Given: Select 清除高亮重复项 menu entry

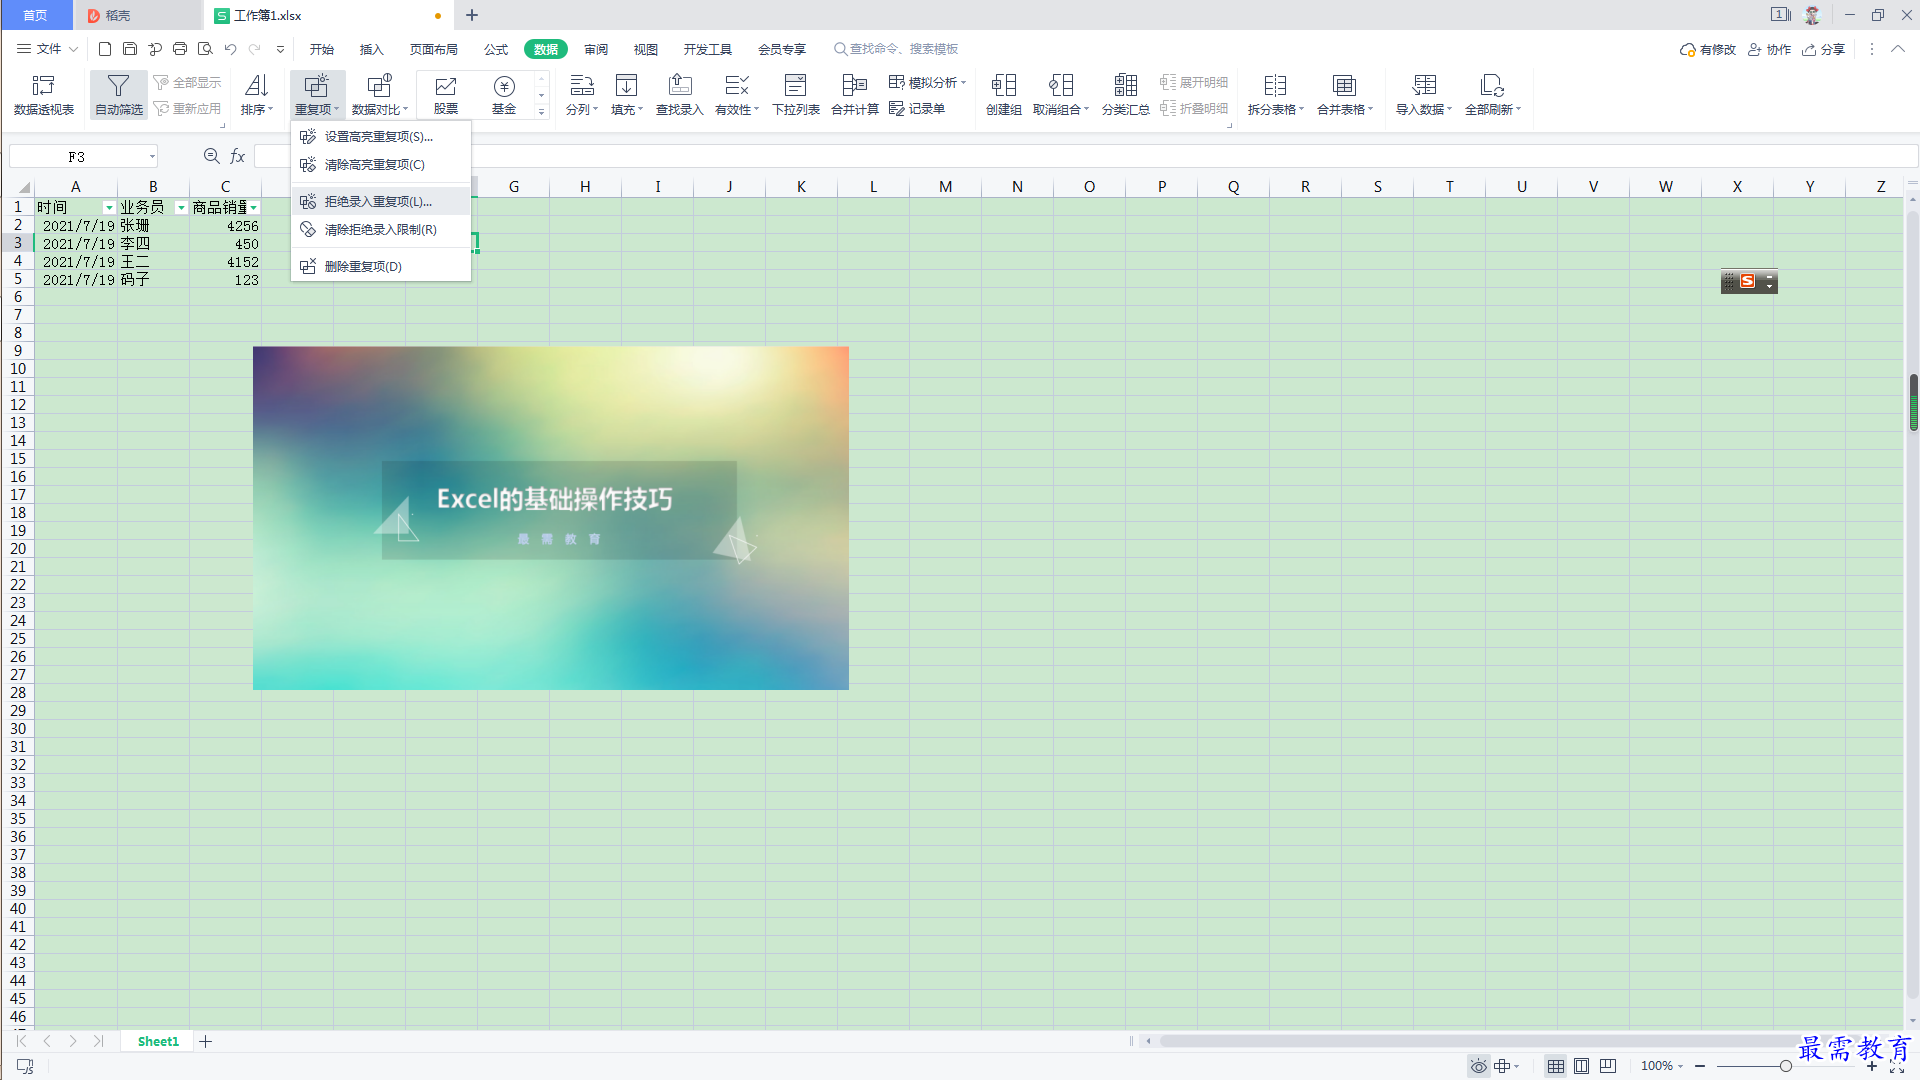Looking at the screenshot, I should 381,164.
